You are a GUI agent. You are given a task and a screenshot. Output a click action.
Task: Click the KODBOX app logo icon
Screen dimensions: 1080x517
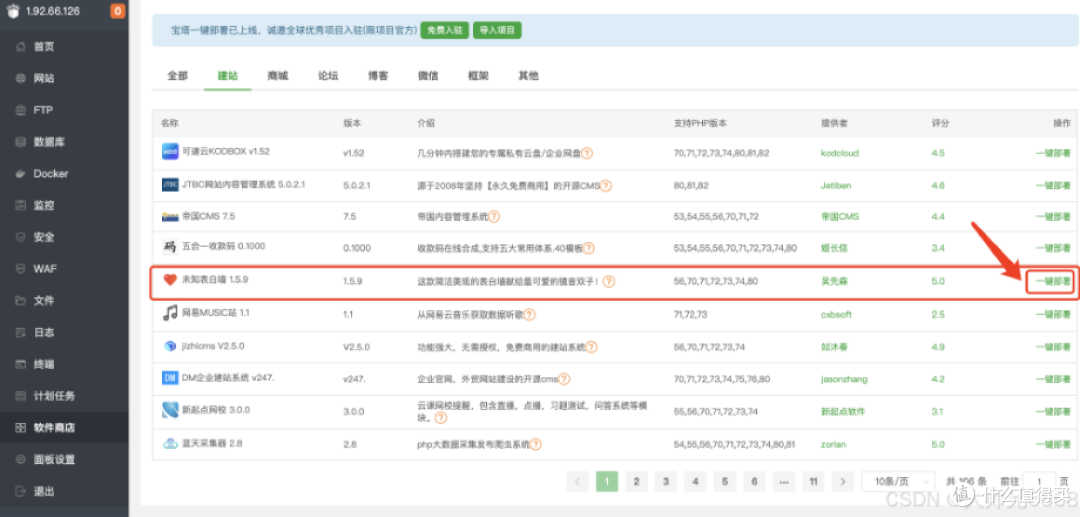tap(169, 151)
